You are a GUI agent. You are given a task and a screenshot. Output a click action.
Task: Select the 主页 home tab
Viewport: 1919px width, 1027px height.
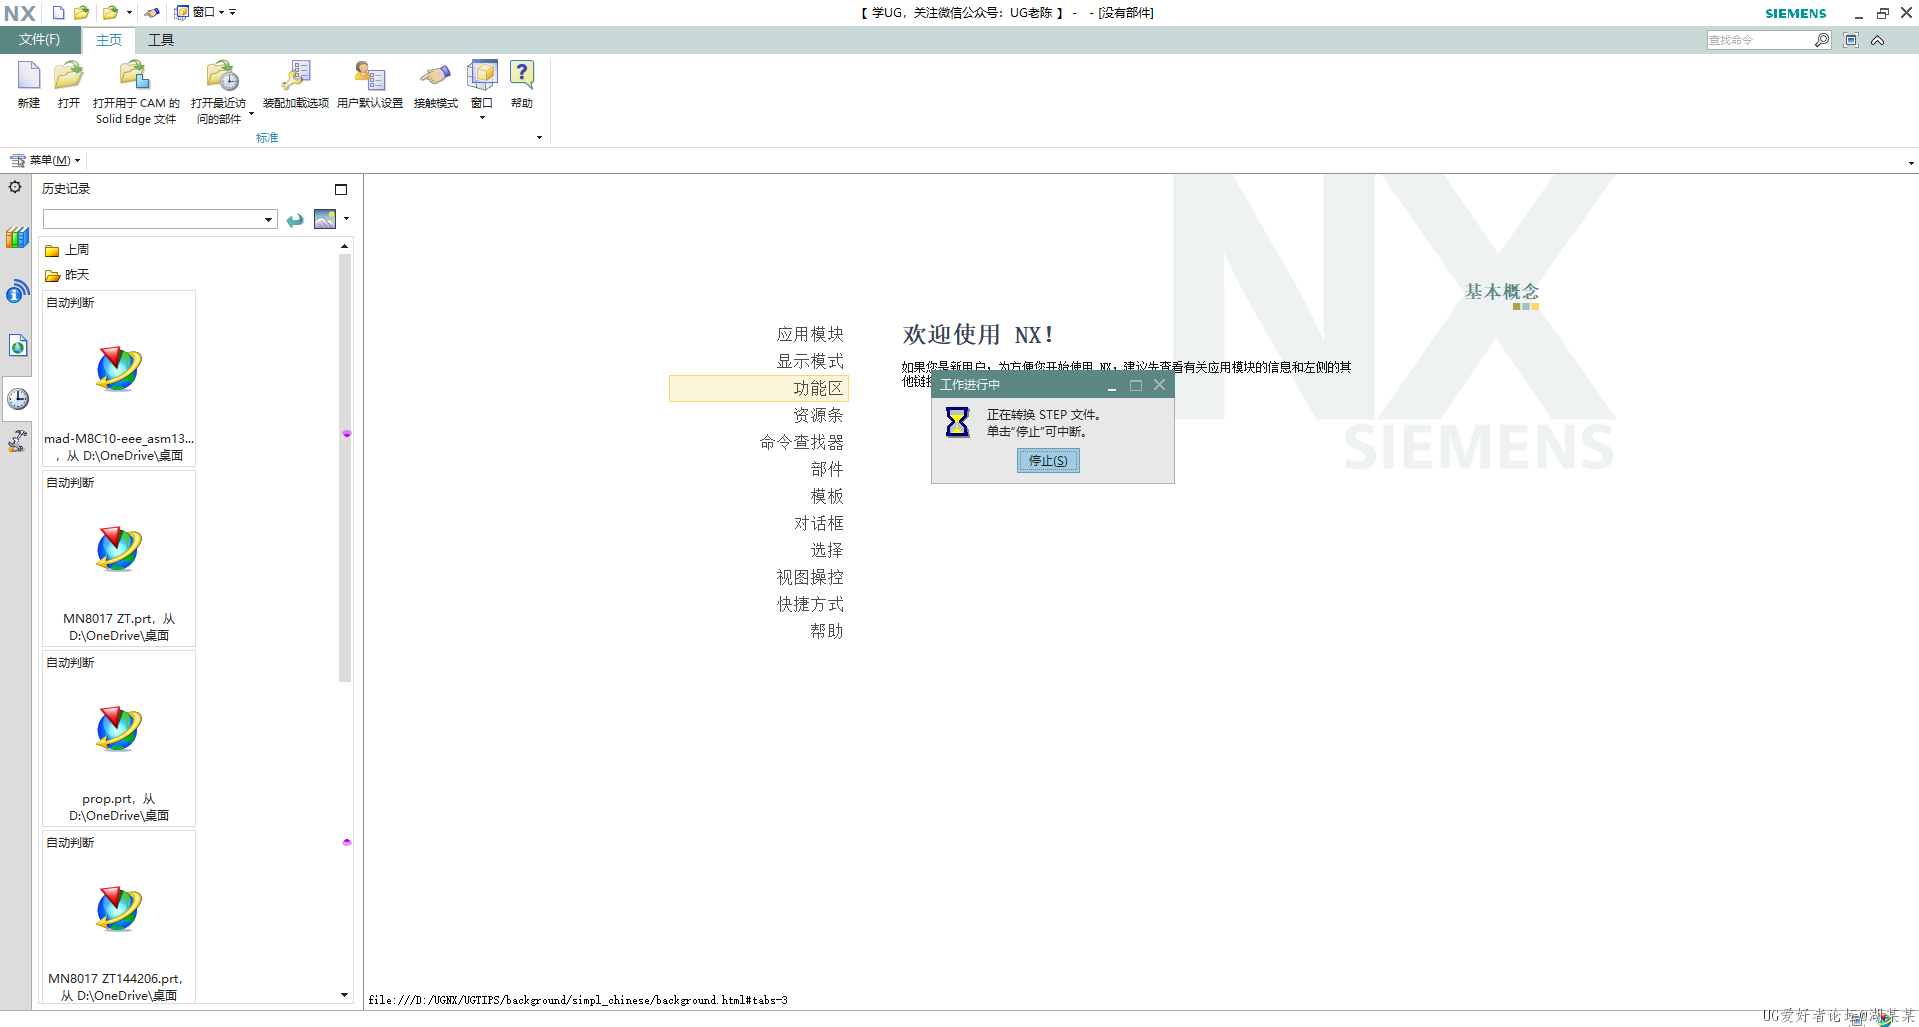point(109,40)
